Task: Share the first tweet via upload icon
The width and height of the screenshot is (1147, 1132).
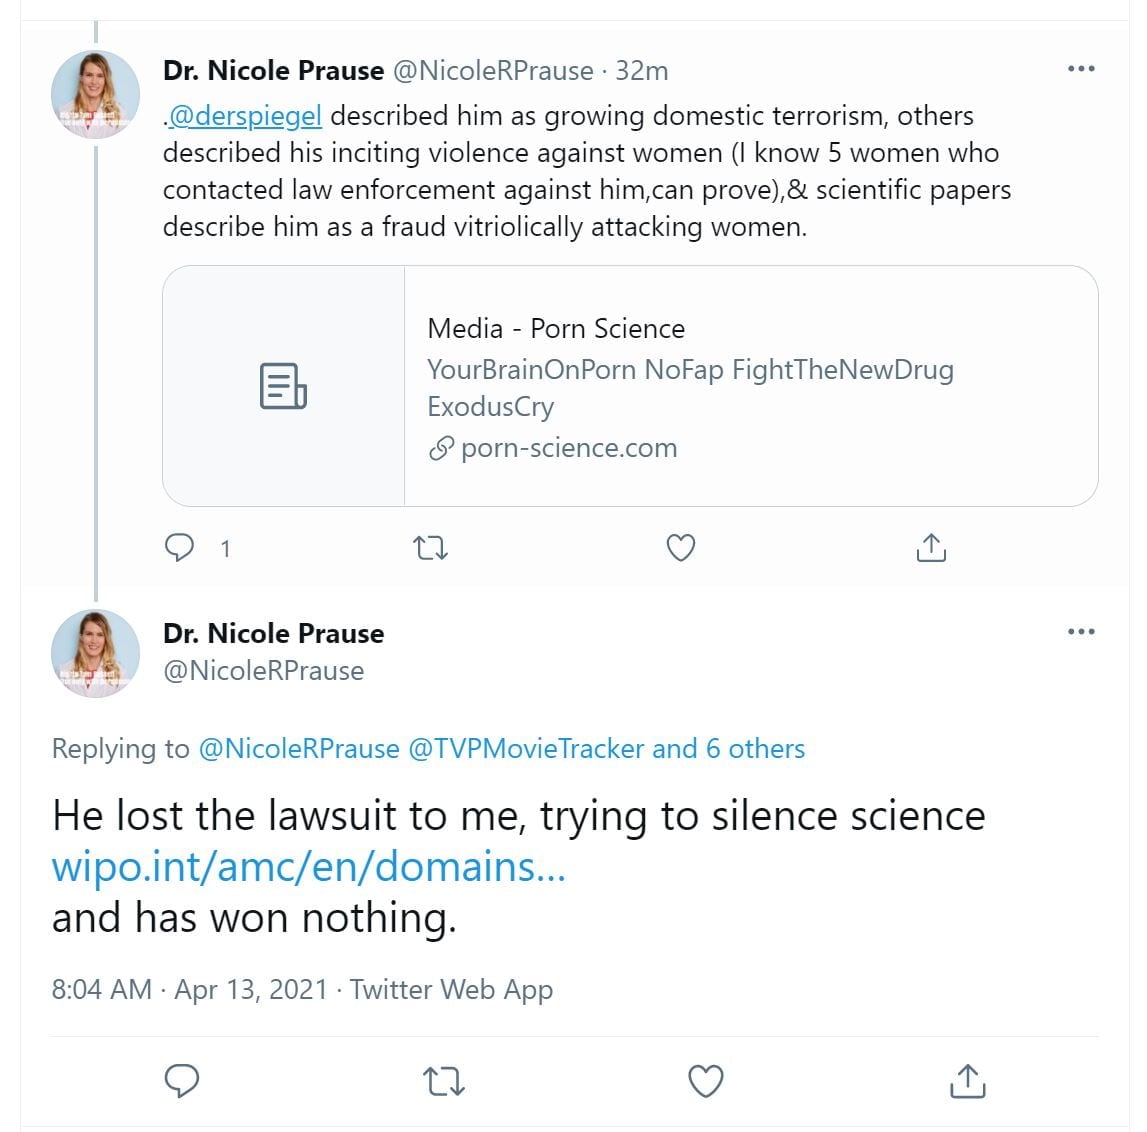Action: click(931, 547)
